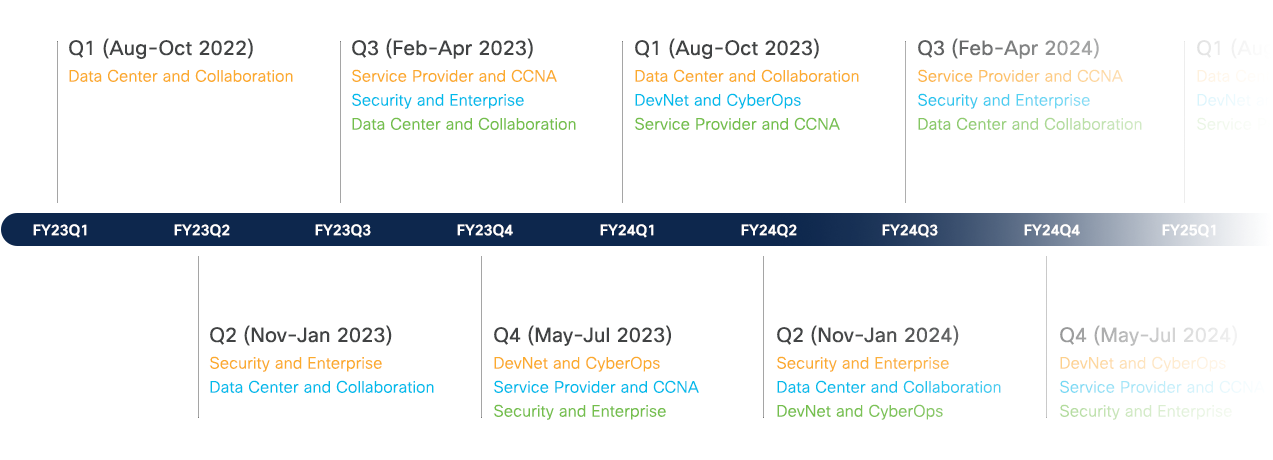
Task: Click the FY23Q1 timeline marker
Action: [x=60, y=230]
